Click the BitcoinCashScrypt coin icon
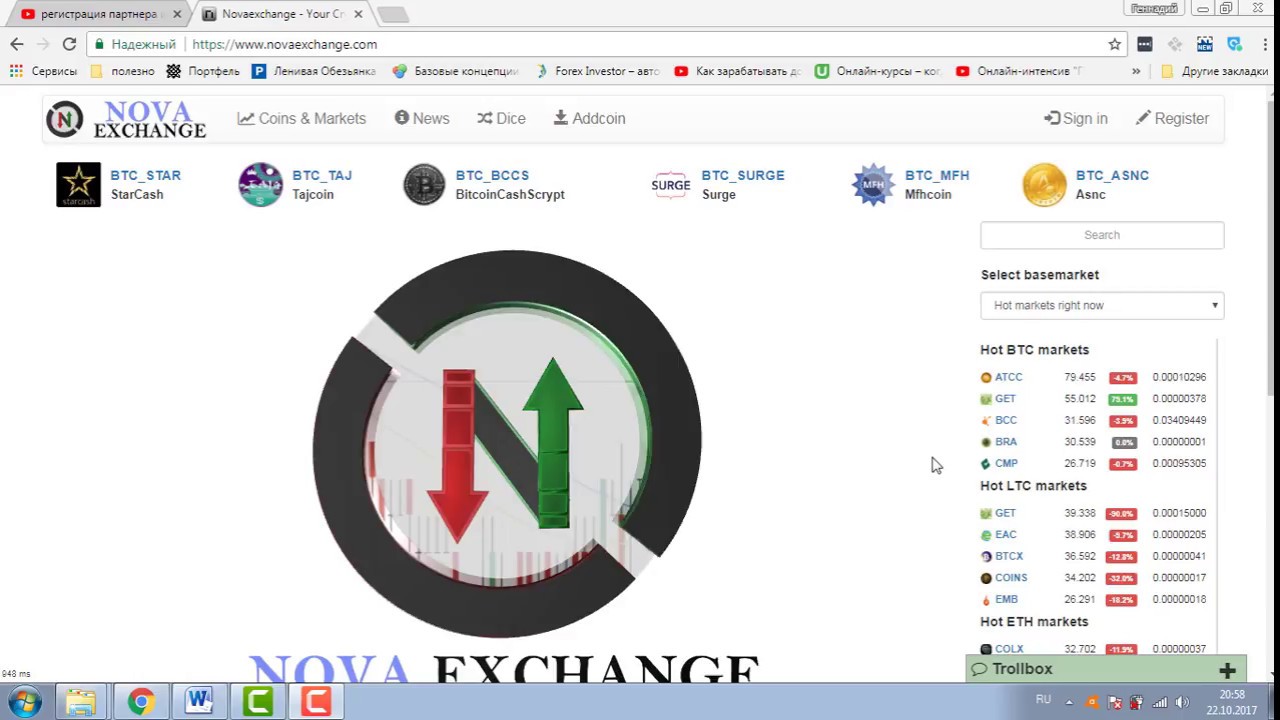Screen dimensions: 1280x720 (424, 185)
